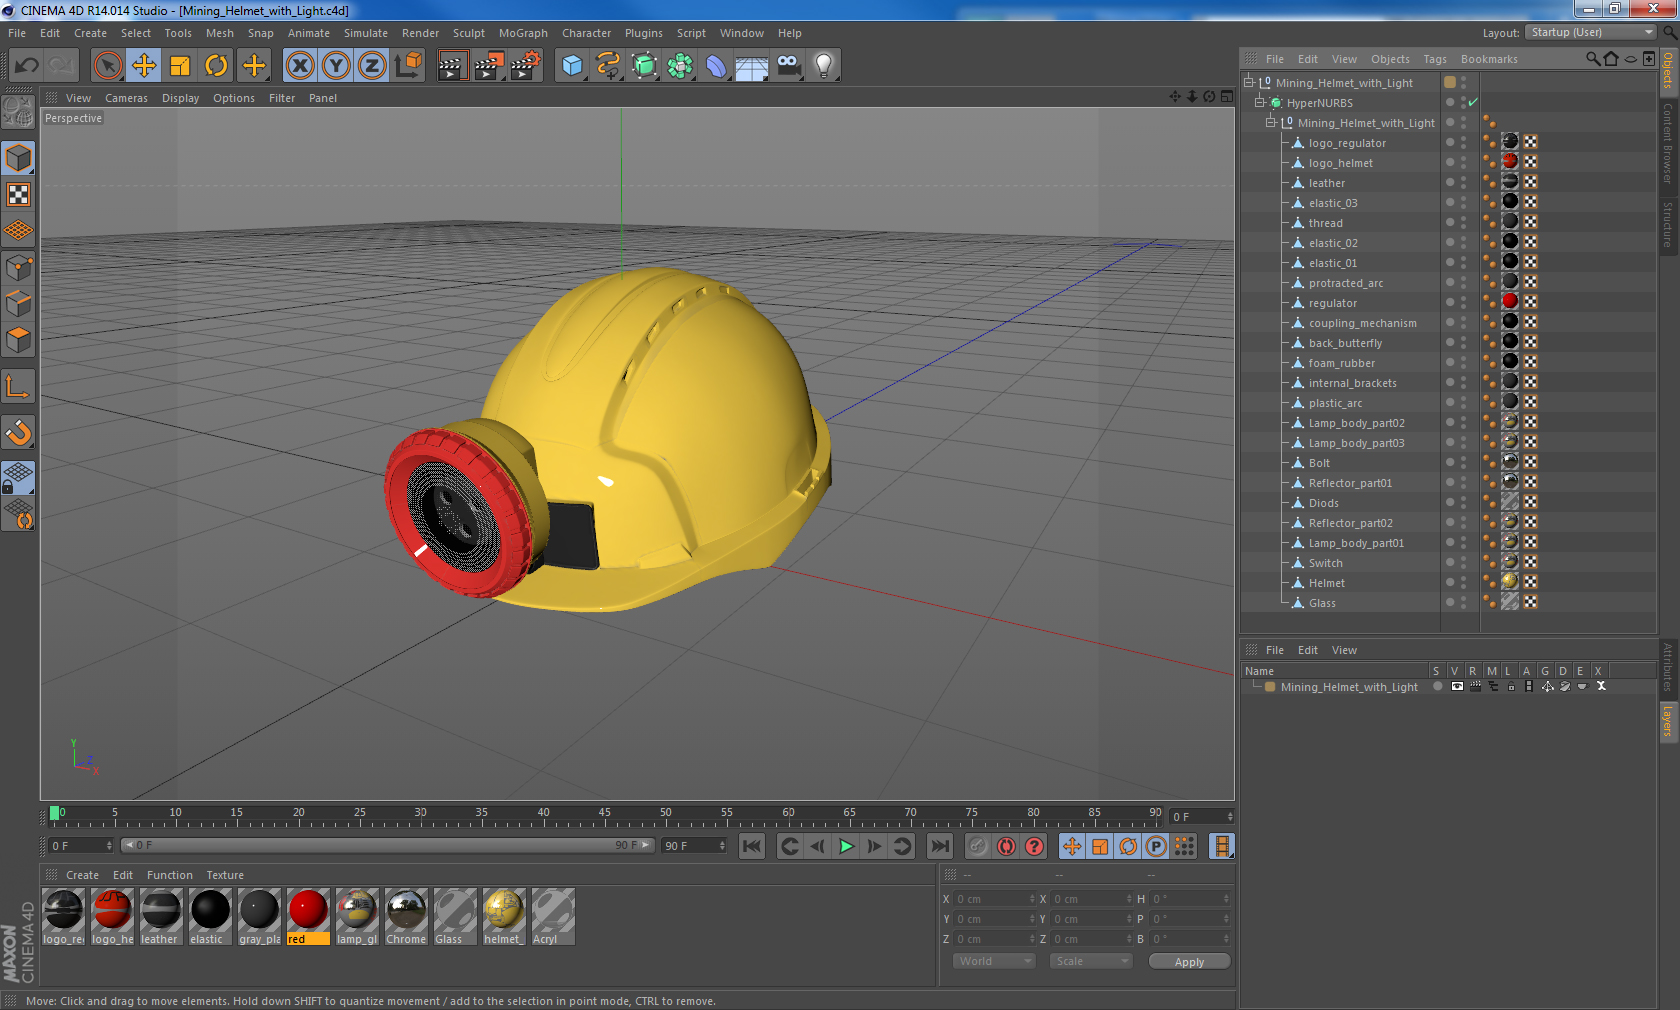The image size is (1680, 1010).
Task: Add a light object
Action: 824,66
